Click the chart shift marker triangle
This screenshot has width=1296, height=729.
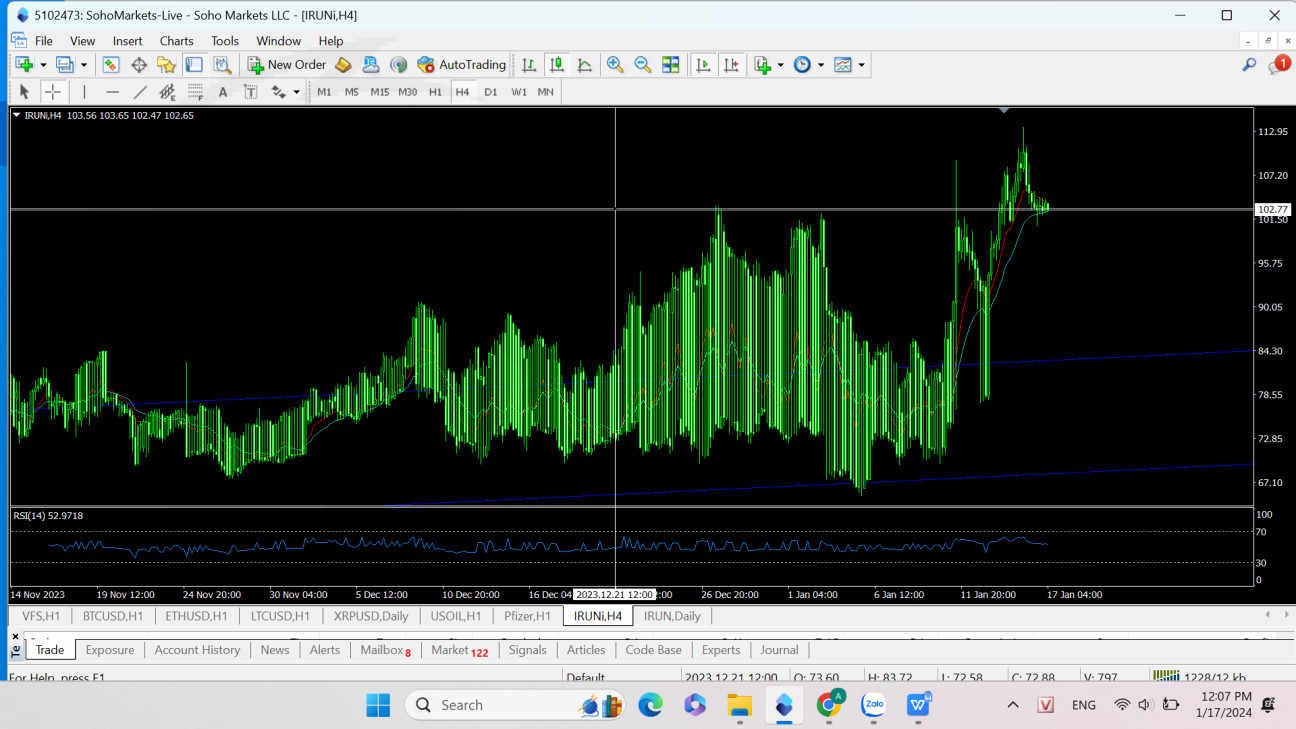1004,110
